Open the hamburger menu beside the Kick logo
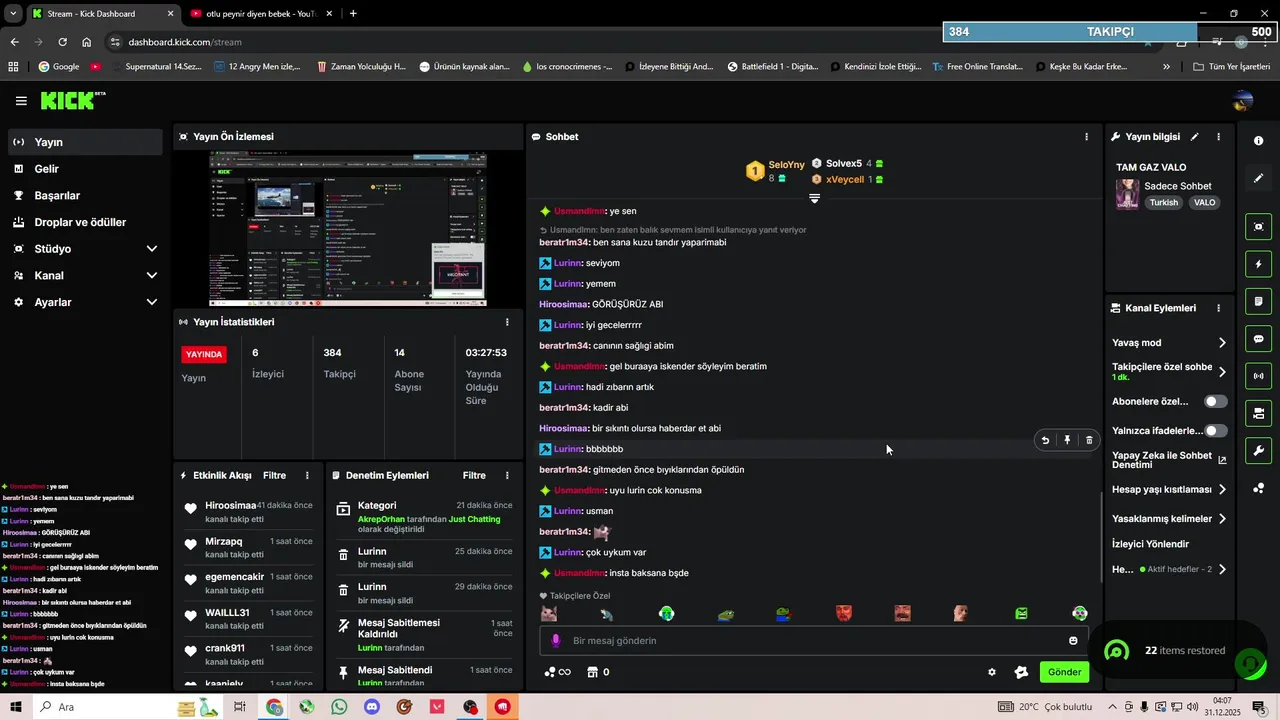Screen dimensions: 1280x720 tap(21, 101)
